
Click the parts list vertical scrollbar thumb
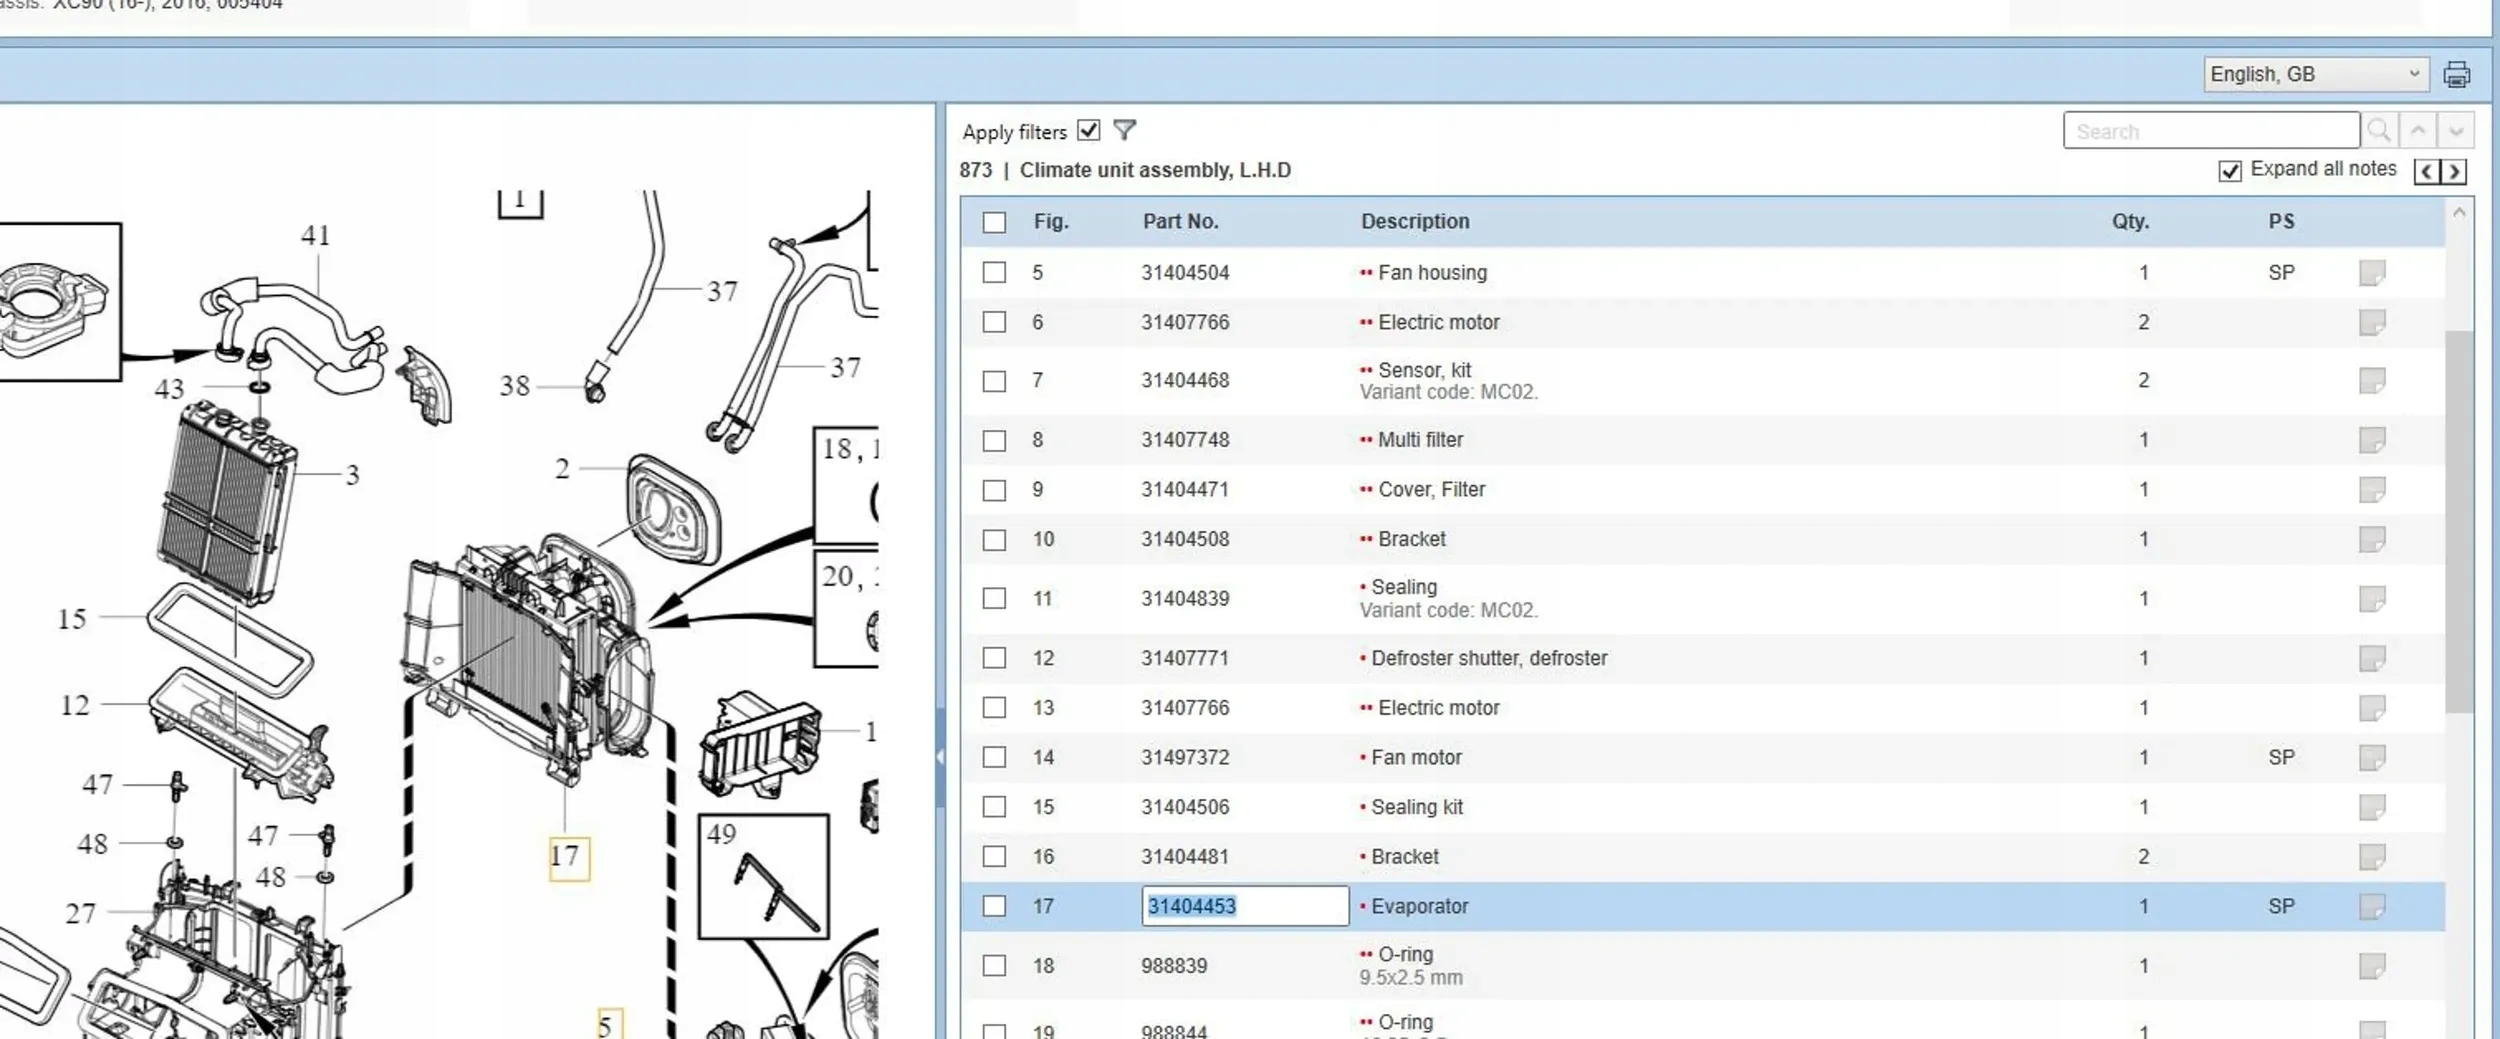(2458, 522)
